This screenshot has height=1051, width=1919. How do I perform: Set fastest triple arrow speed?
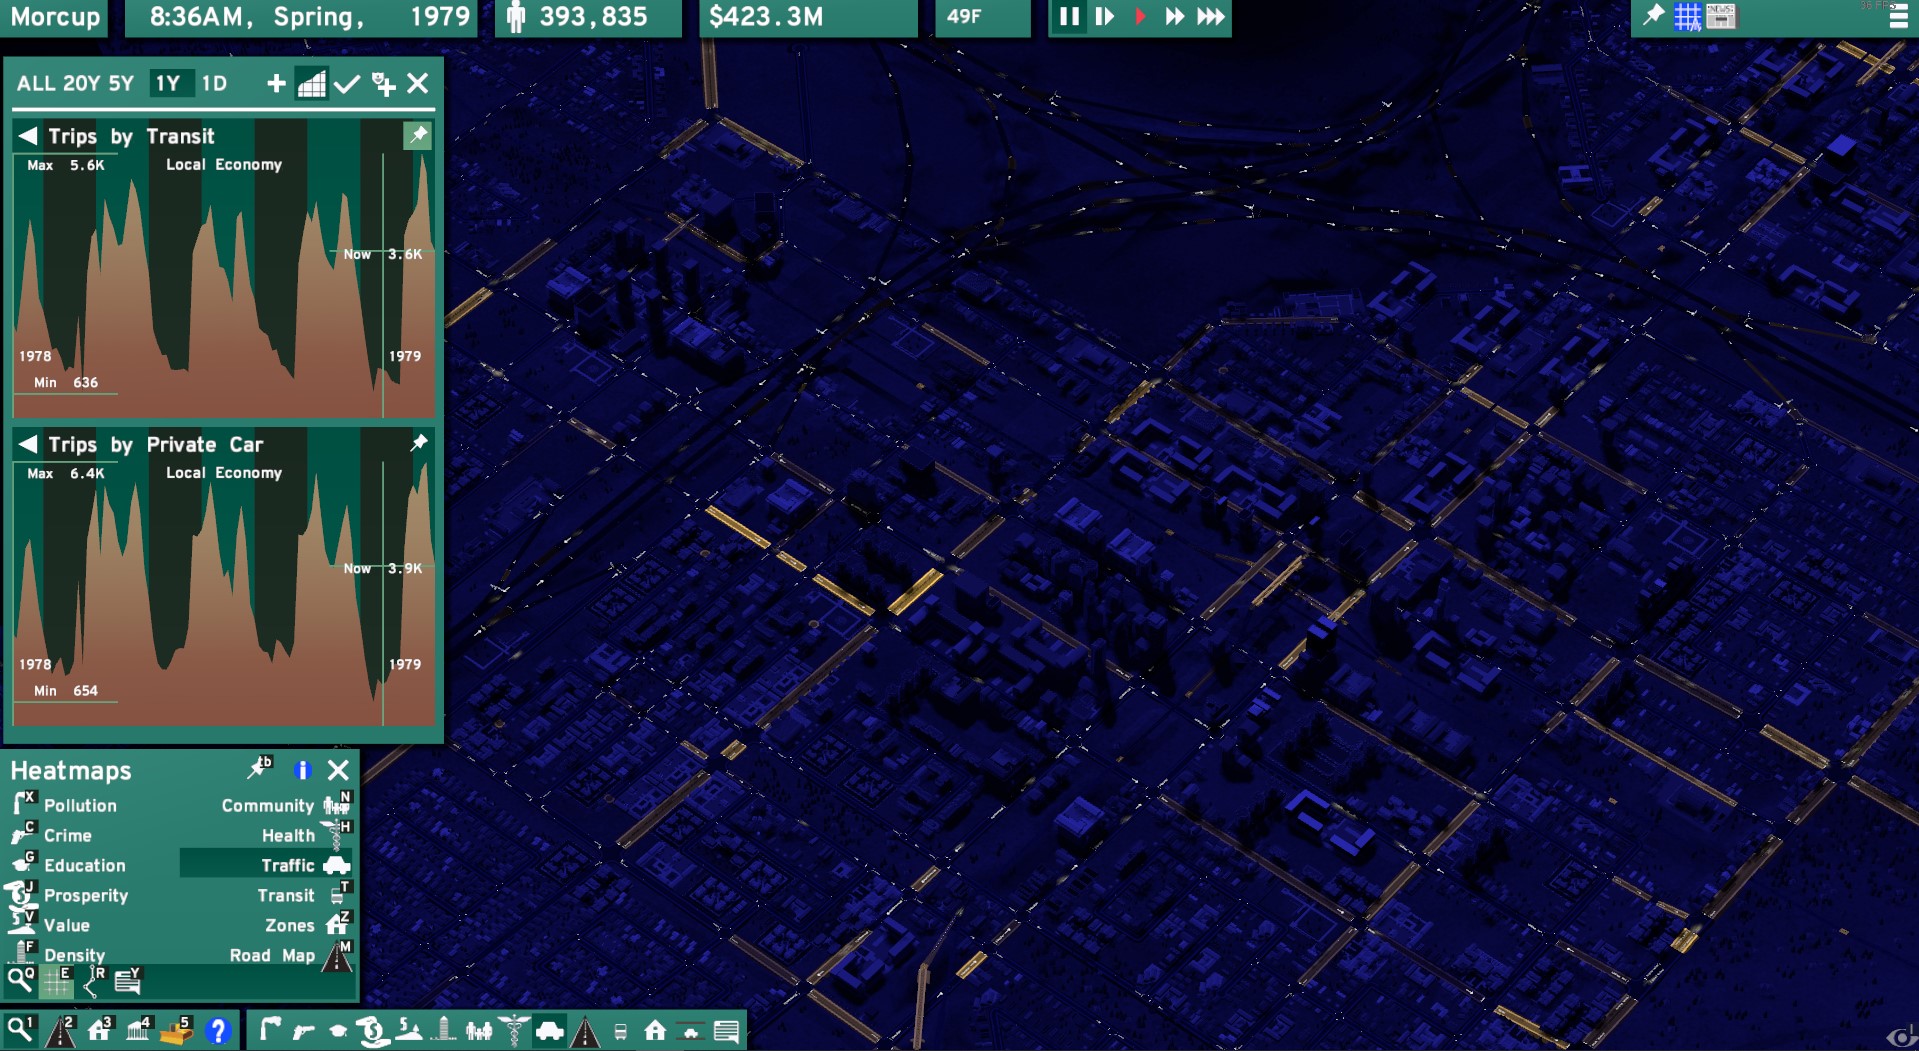point(1211,16)
